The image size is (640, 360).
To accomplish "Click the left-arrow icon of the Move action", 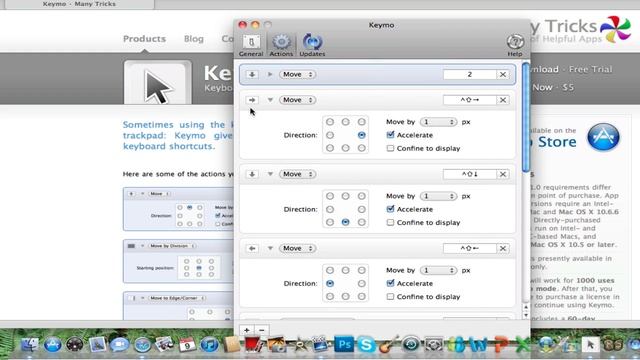I will 252,248.
